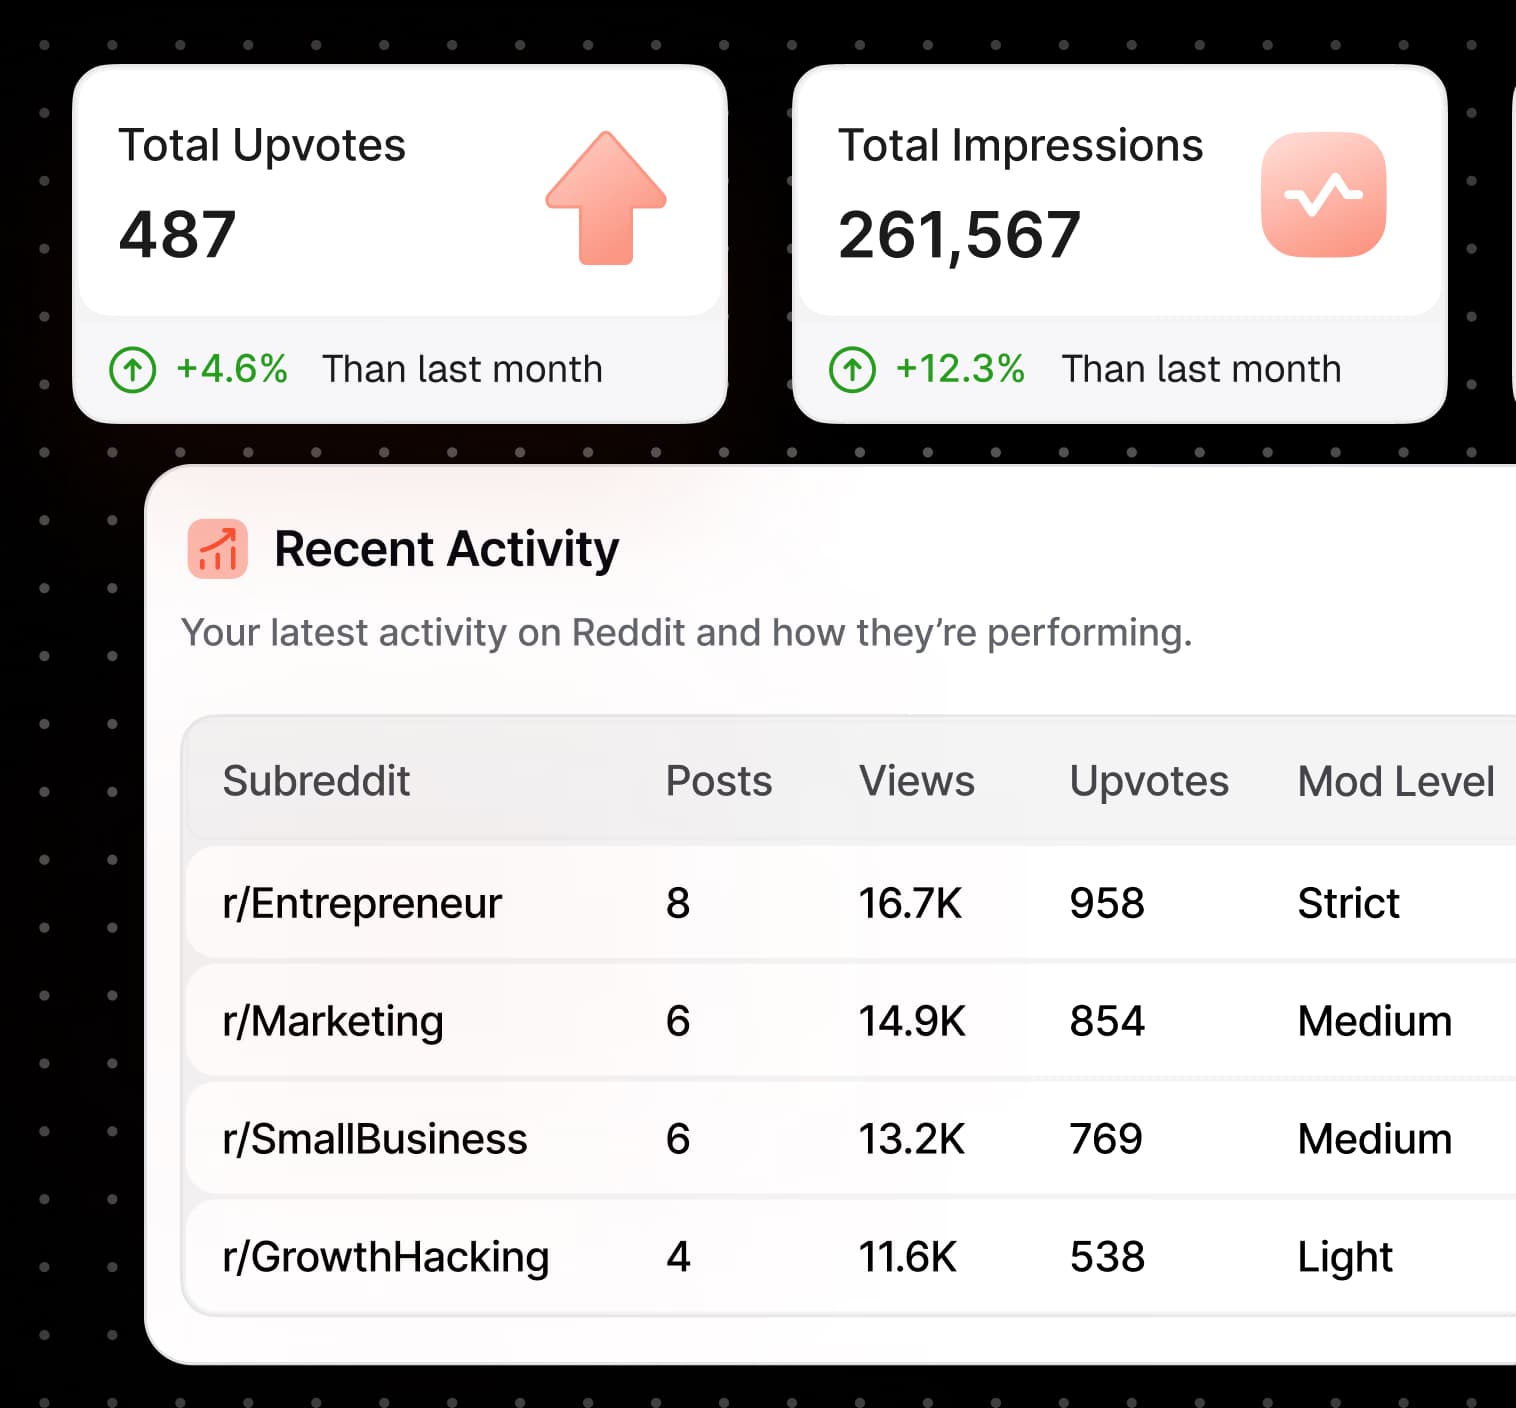This screenshot has width=1516, height=1408.
Task: Click the +12.3% percentage value
Action: (958, 369)
